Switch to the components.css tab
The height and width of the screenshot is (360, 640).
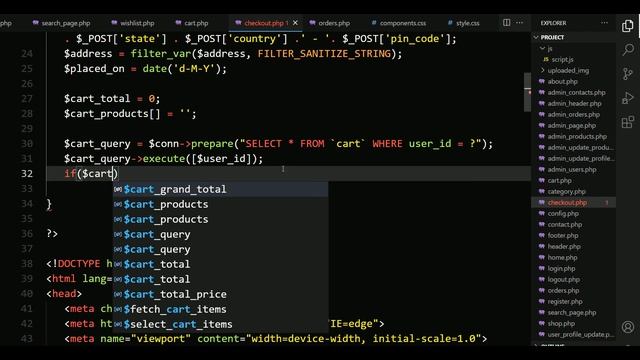click(x=399, y=23)
